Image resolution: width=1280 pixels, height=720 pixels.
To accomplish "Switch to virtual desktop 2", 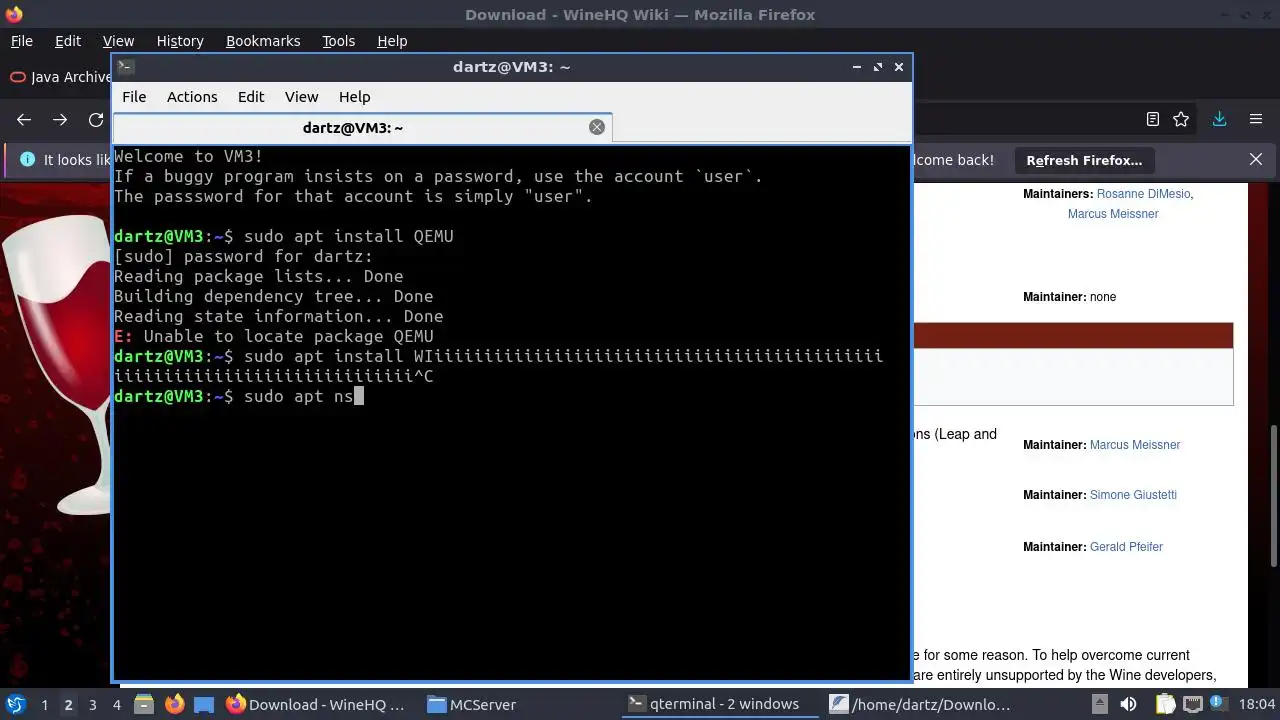I will (68, 705).
